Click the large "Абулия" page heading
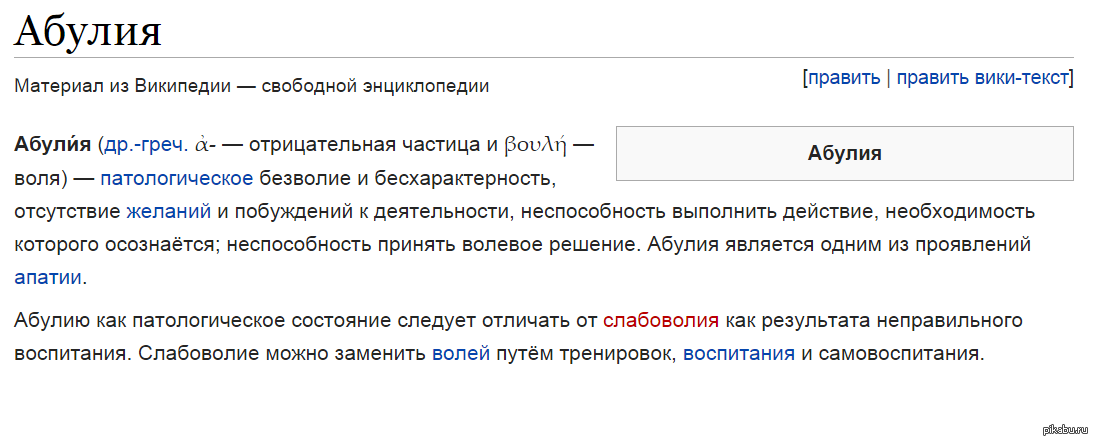The image size is (1093, 441). point(89,33)
